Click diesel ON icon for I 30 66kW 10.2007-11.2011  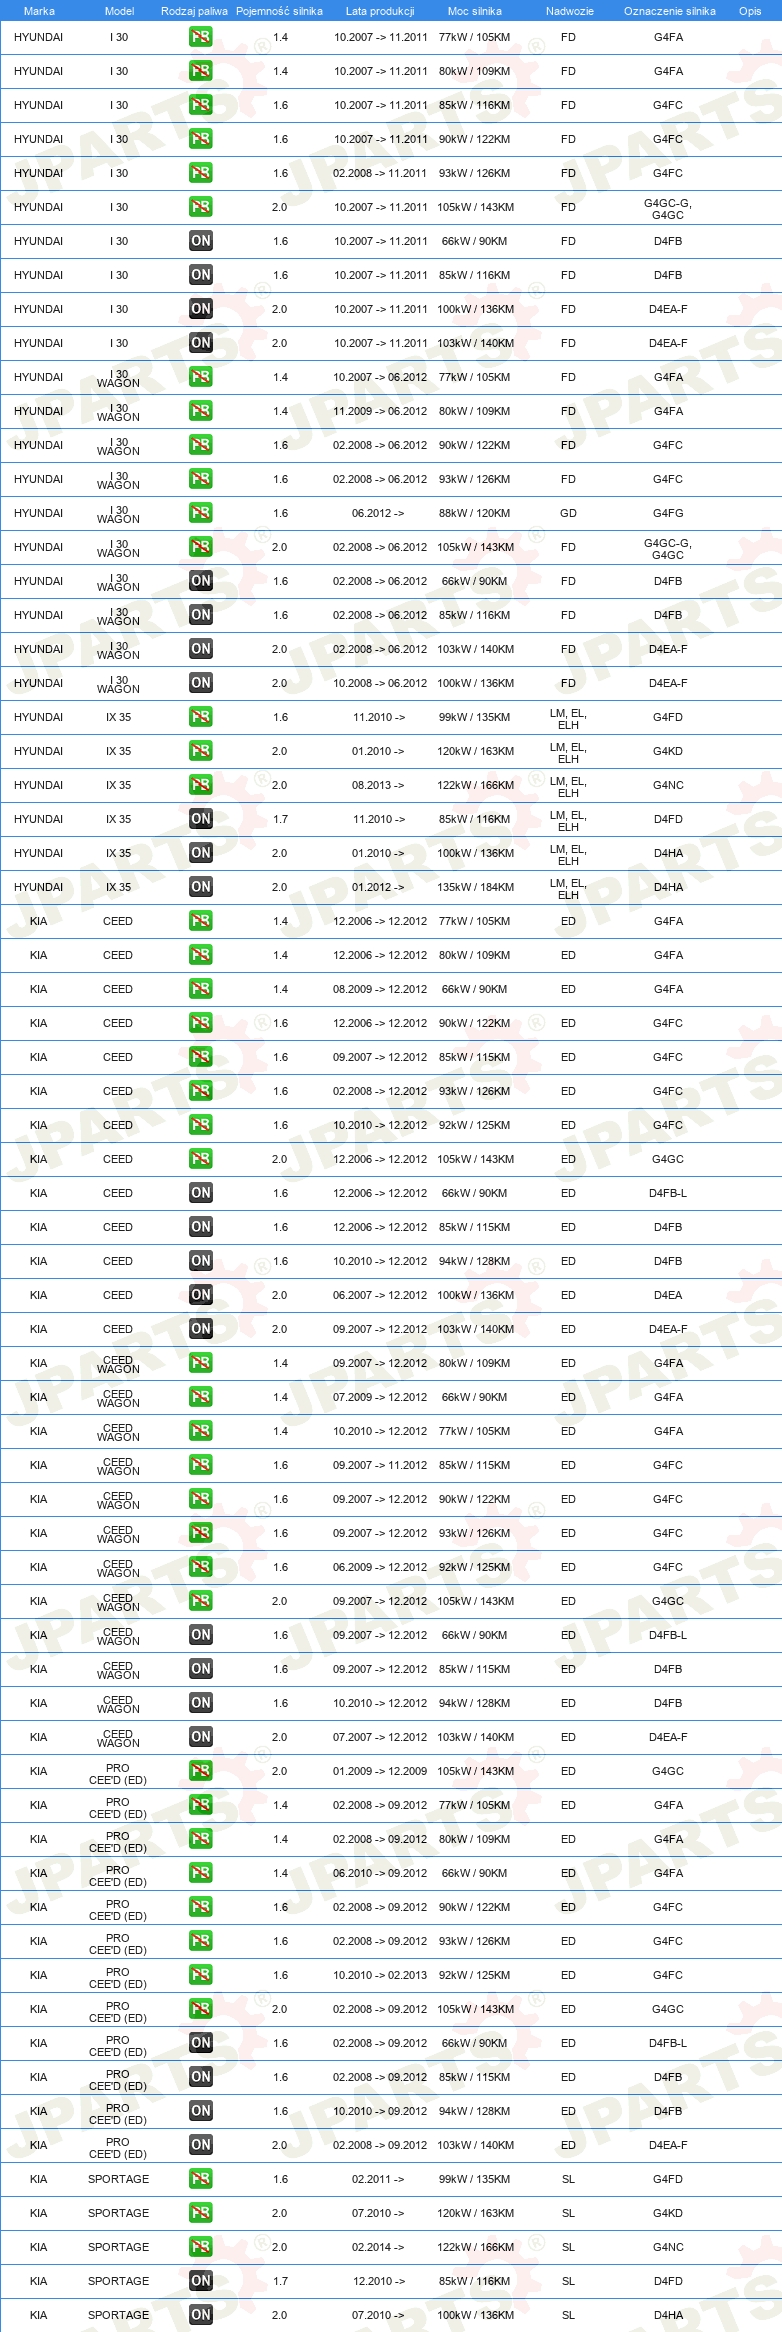point(200,241)
